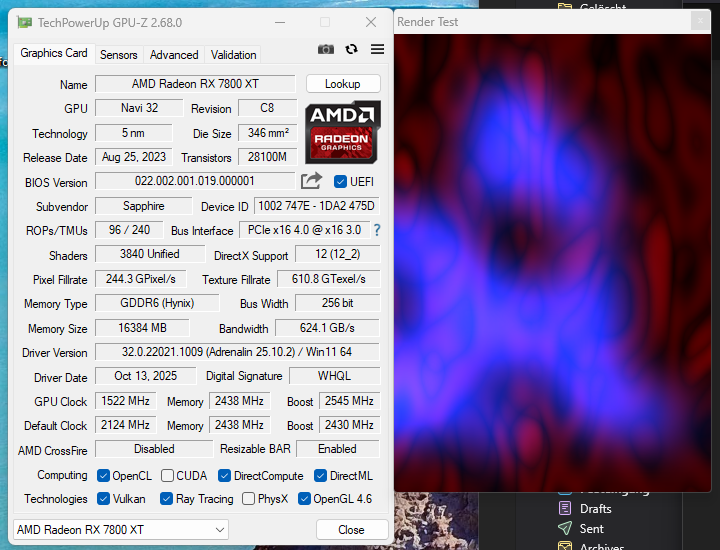Take a screenshot with the camera icon
The width and height of the screenshot is (720, 550).
point(326,49)
